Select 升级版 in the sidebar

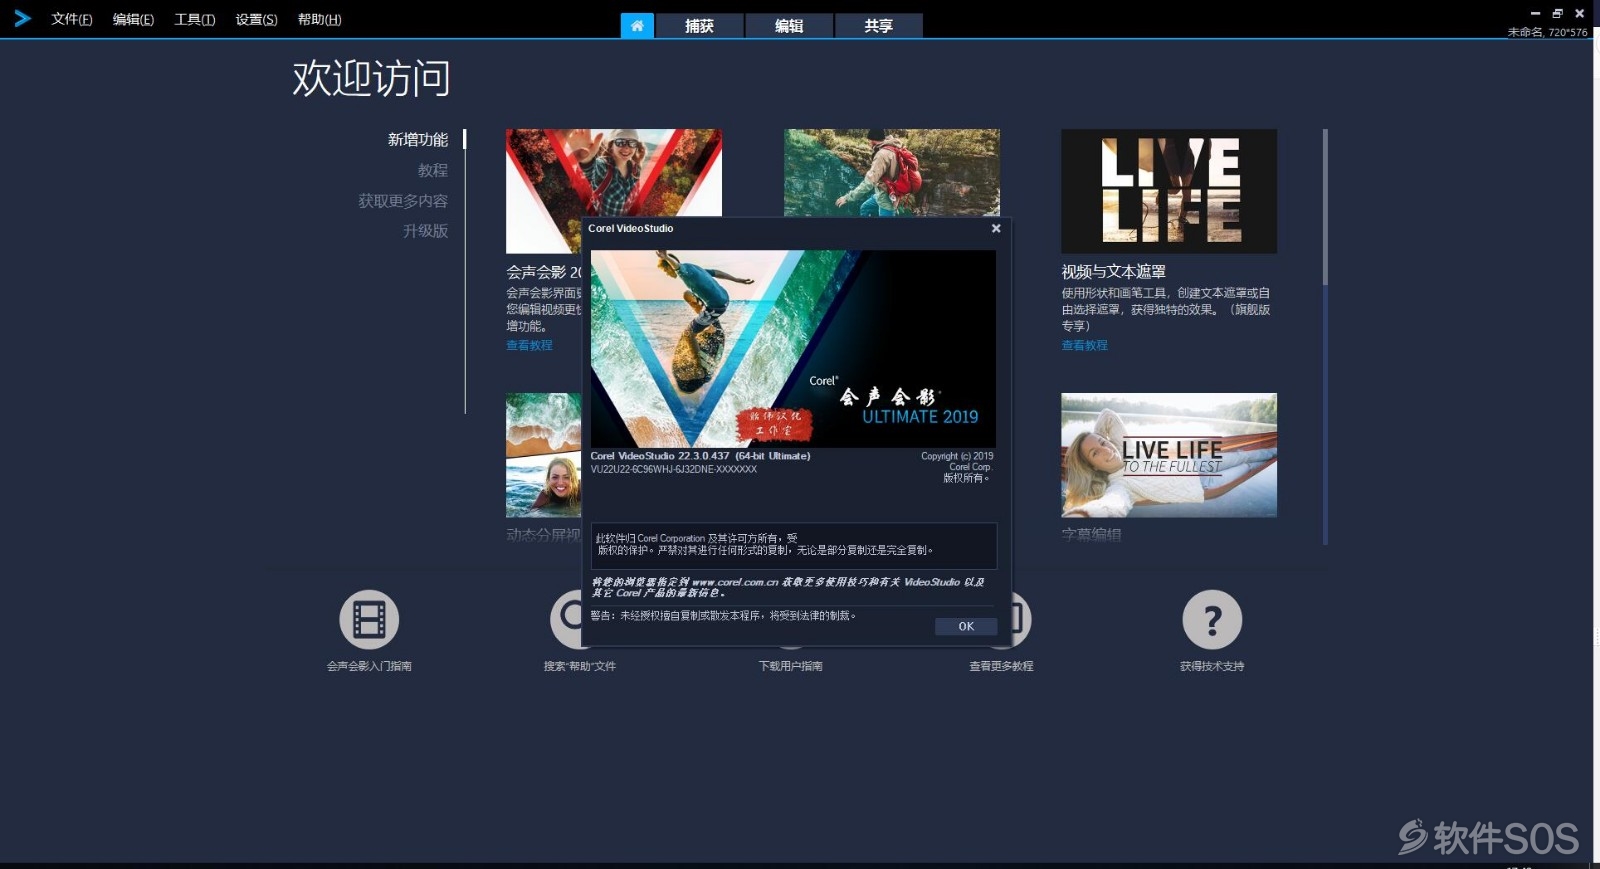coord(425,231)
